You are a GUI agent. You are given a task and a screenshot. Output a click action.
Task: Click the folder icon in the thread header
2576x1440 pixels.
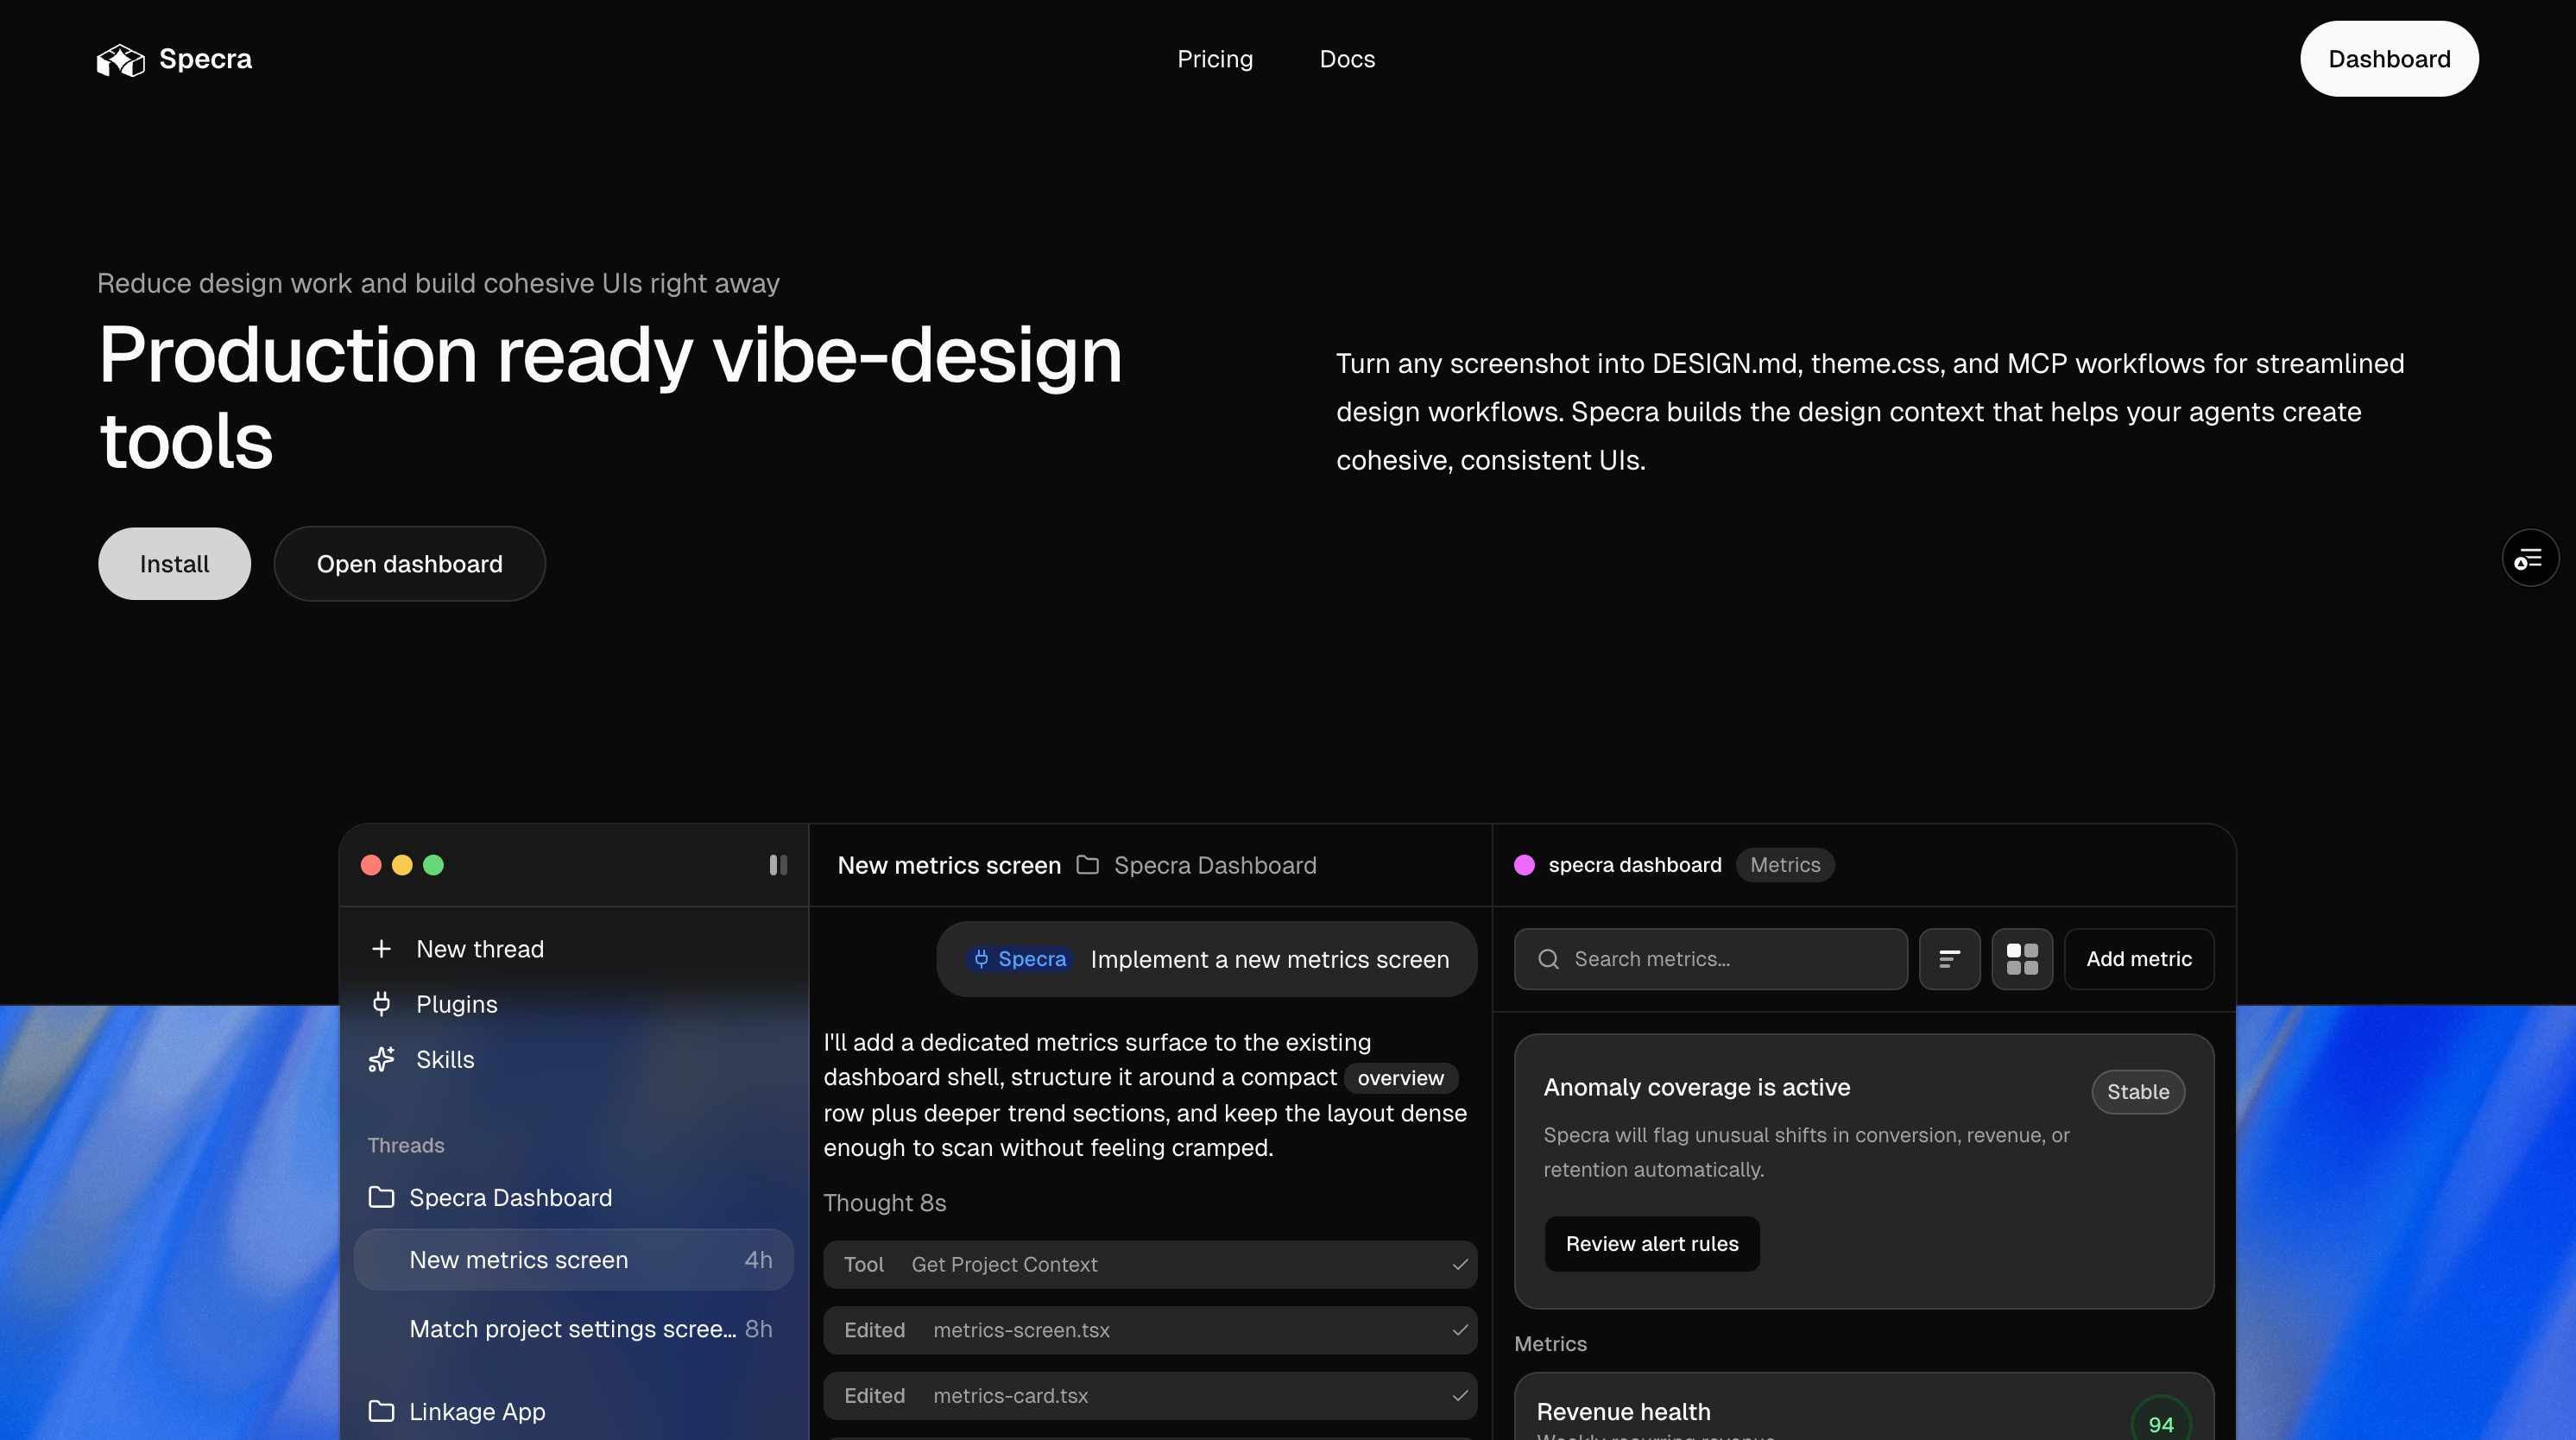1088,865
